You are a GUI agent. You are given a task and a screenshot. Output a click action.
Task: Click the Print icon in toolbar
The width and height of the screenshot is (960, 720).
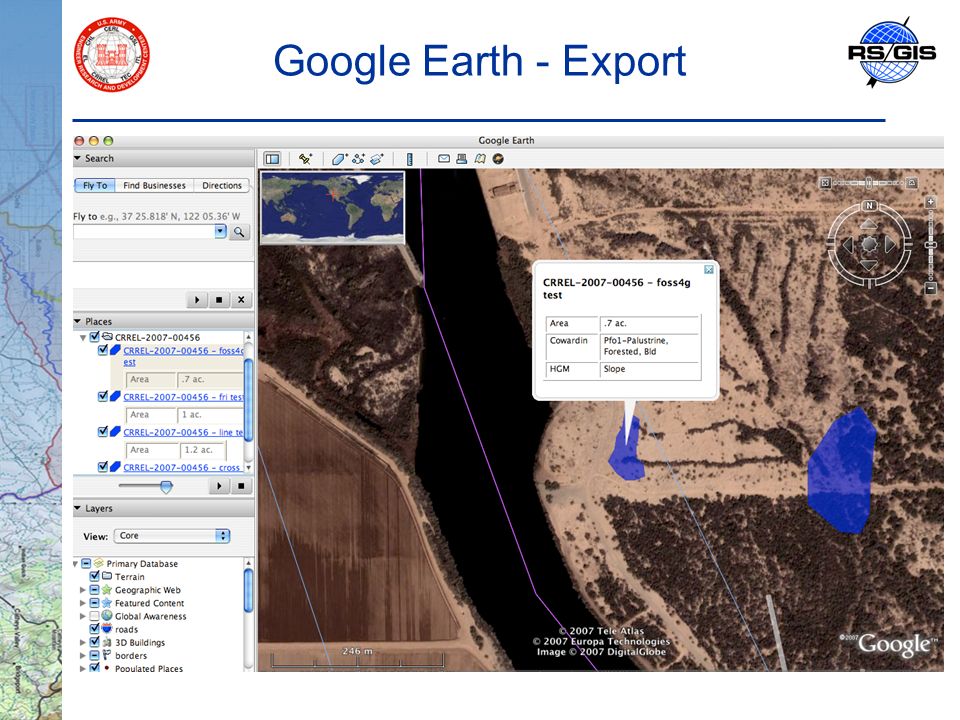click(x=462, y=159)
